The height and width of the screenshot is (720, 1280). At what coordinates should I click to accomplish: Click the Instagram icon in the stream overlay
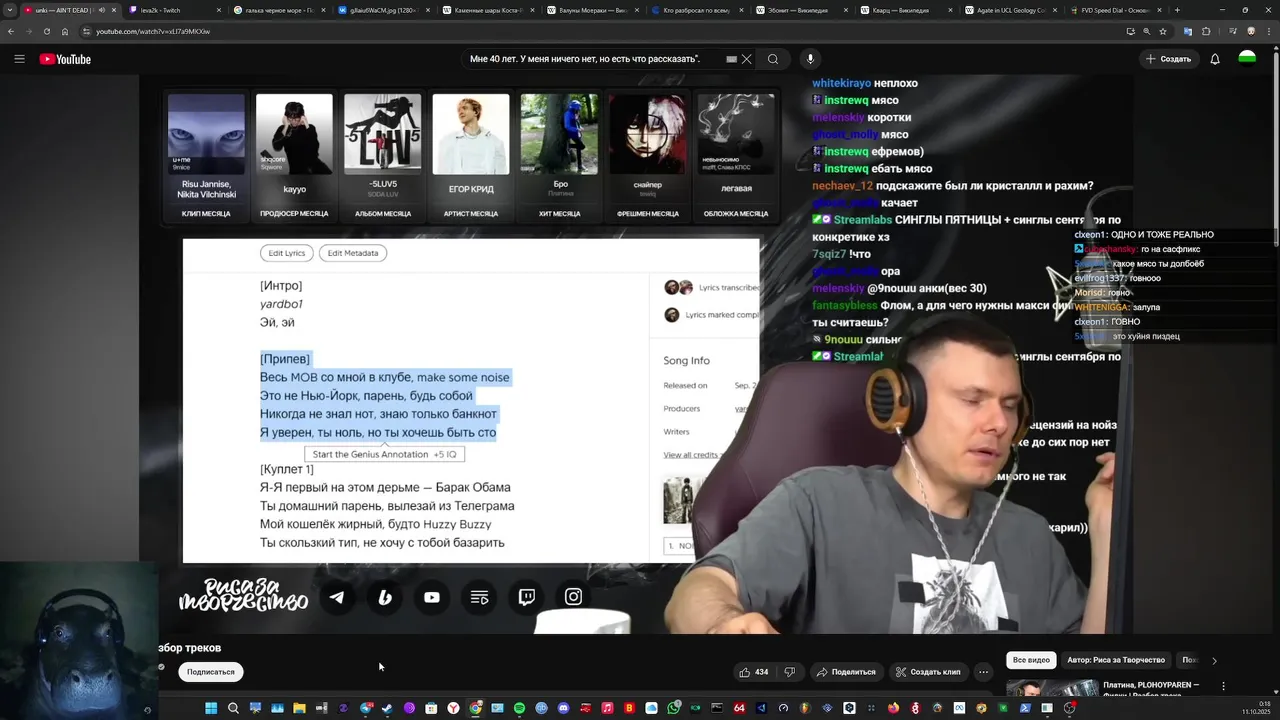coord(574,597)
